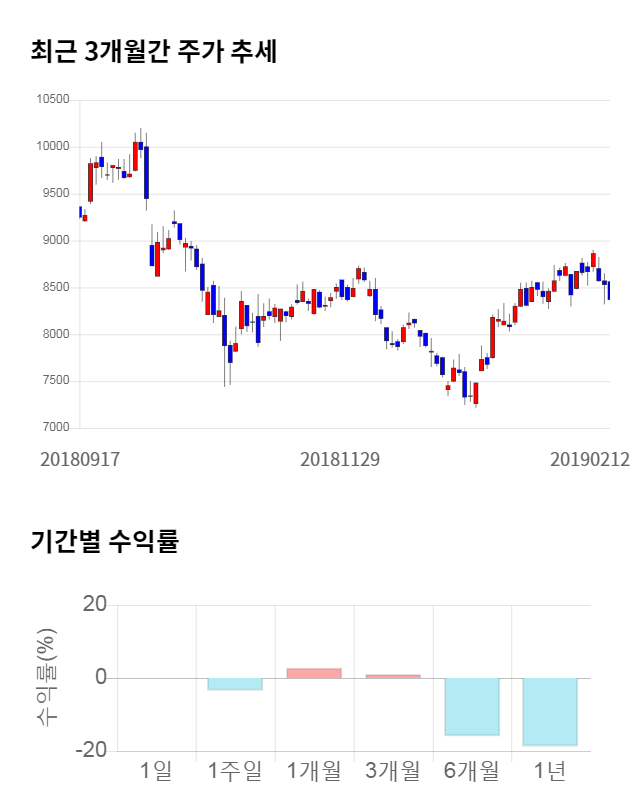Viewport: 640px width, 810px height.
Task: Select the '1년' period label
Action: click(x=550, y=771)
